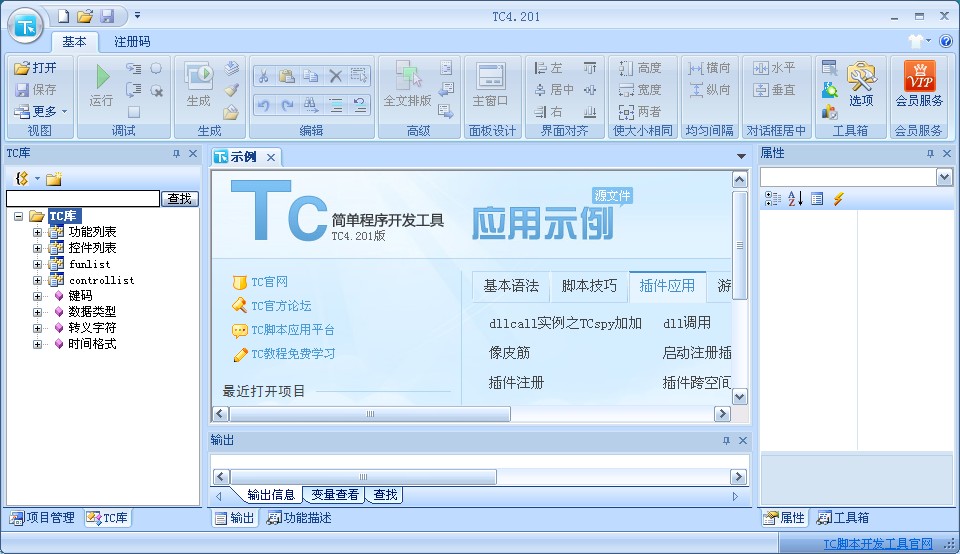Click the redo arrow icon
This screenshot has width=960, height=554.
(x=287, y=105)
